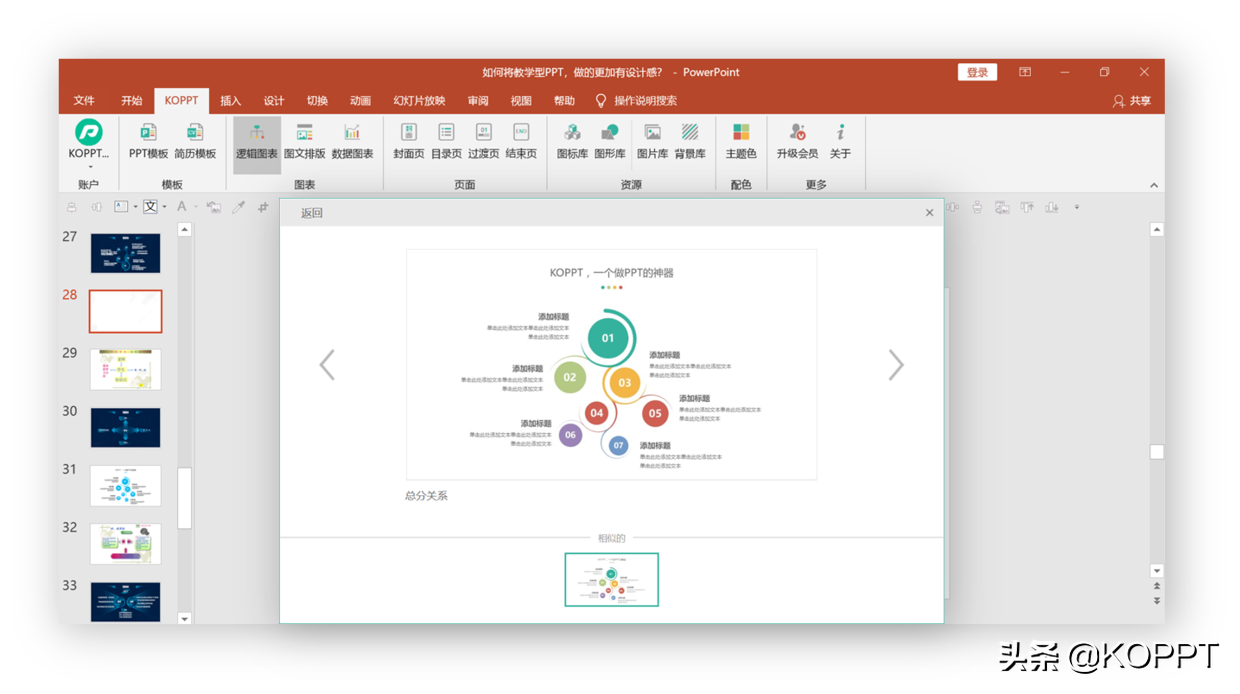Open 图形库 shape library
1240x694 pixels.
pyautogui.click(x=610, y=140)
